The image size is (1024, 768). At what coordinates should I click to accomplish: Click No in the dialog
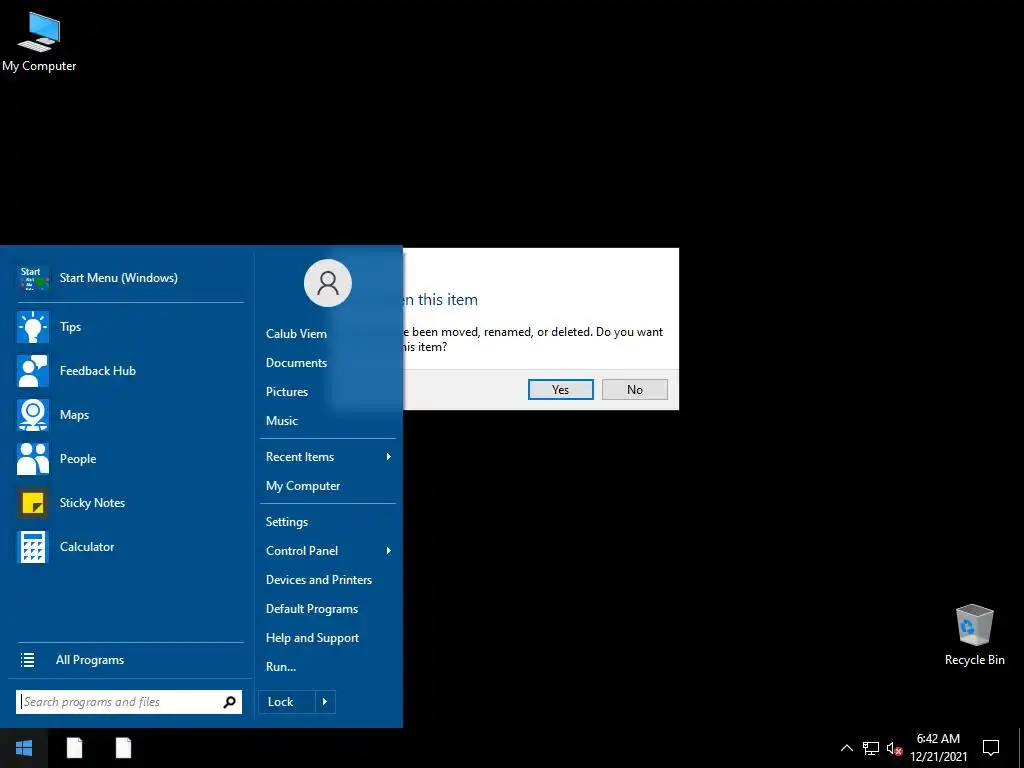coord(635,389)
